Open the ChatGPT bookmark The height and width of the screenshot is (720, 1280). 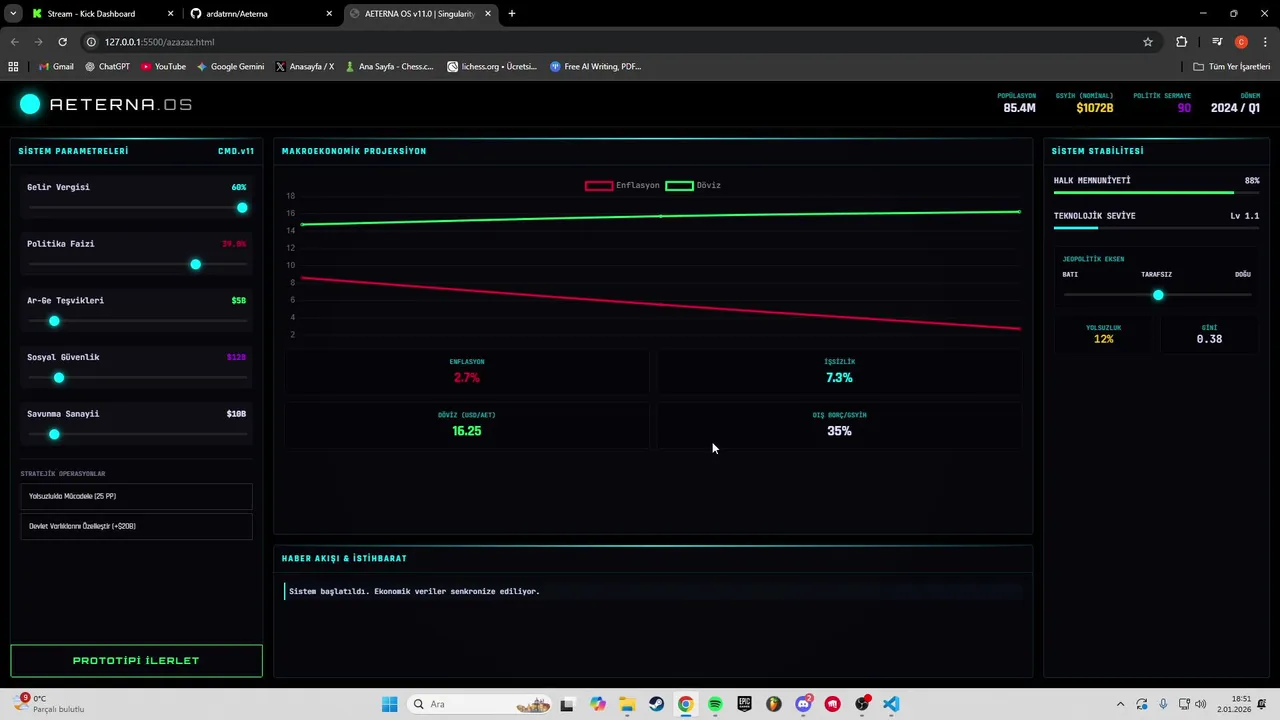coord(107,67)
